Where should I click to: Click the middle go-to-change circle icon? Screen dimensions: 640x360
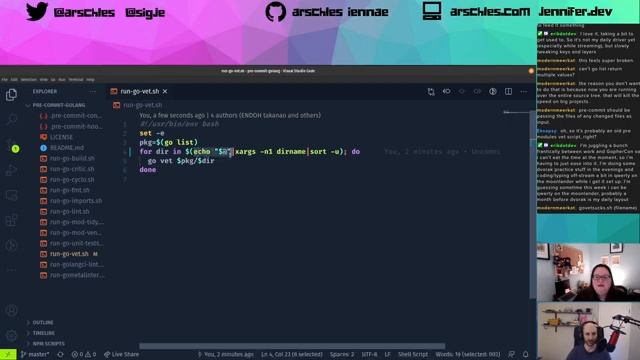[462, 91]
